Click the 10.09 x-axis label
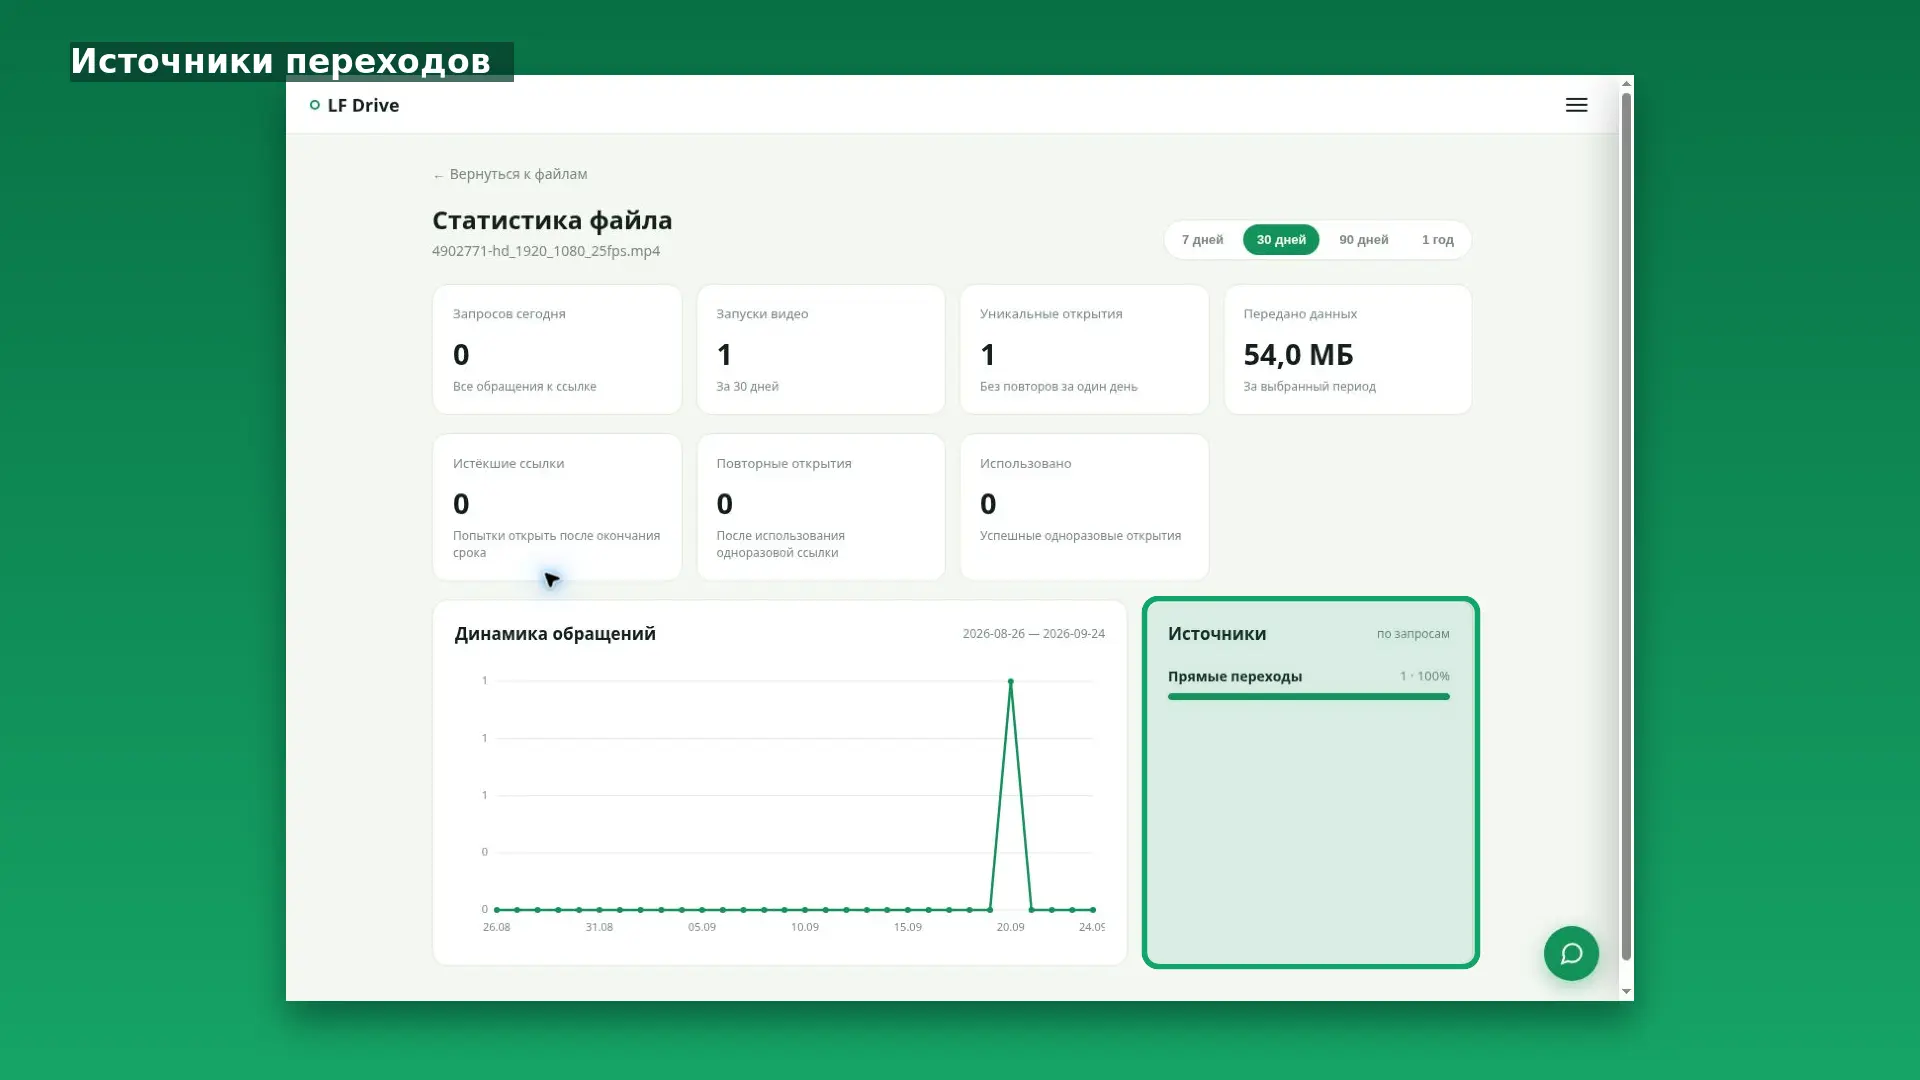Viewport: 1920px width, 1080px height. click(805, 928)
